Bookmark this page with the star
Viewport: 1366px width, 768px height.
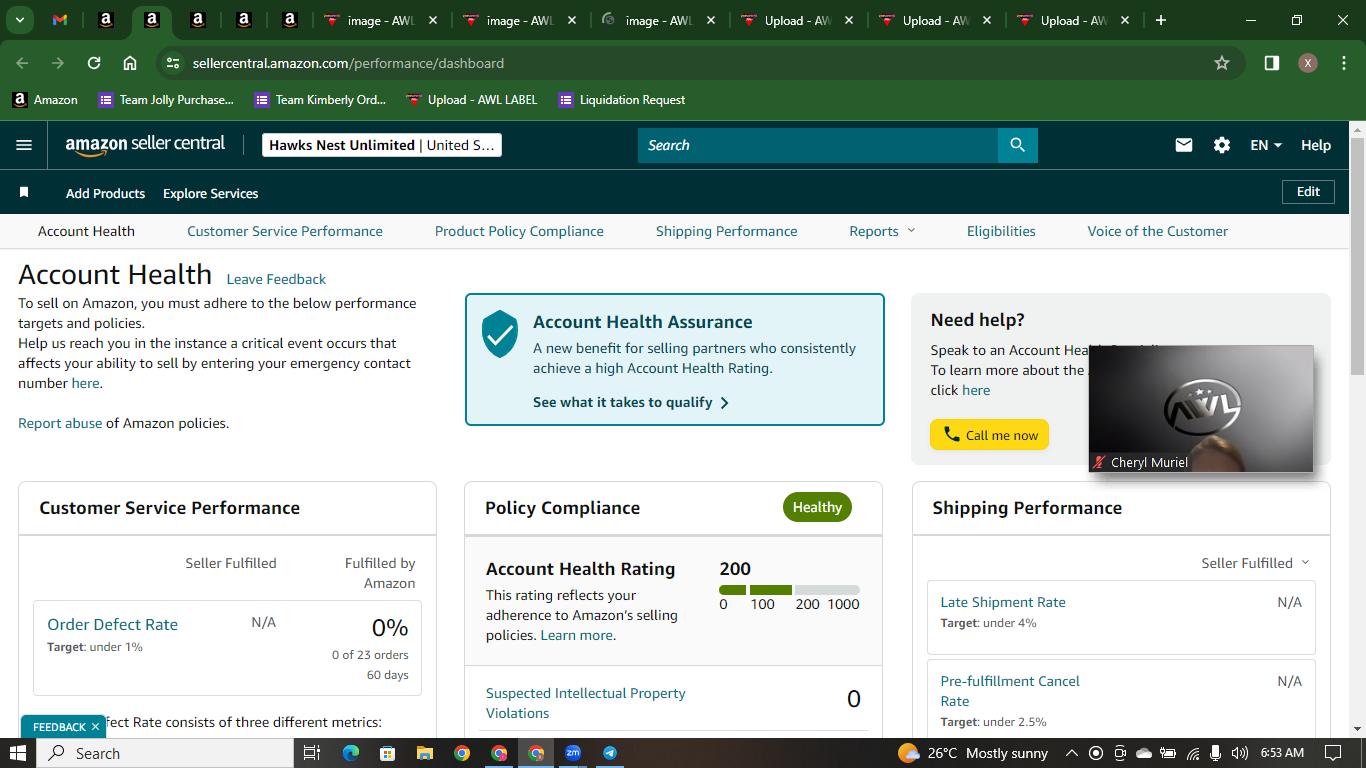pos(1221,63)
